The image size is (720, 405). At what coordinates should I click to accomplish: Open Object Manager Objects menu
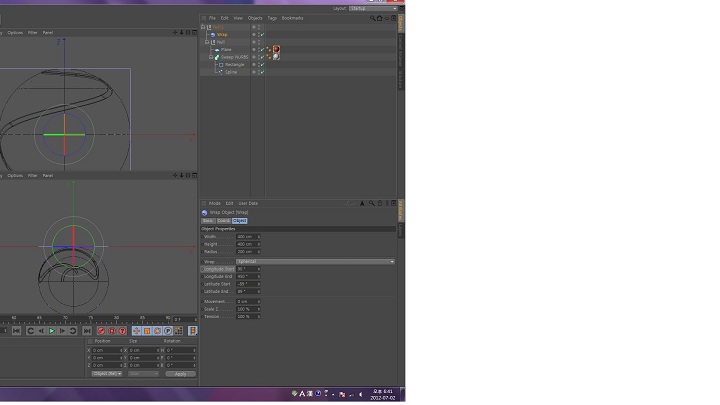pos(255,18)
